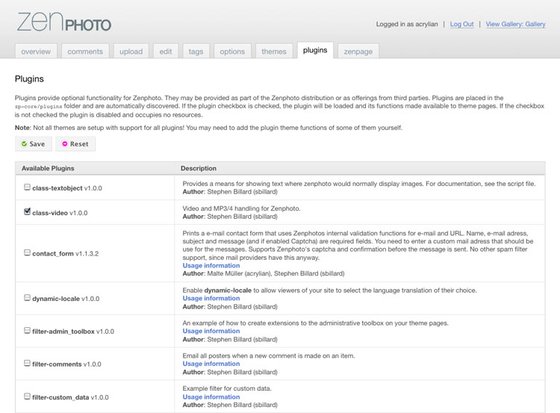Enable the class-textobject plugin checkbox
The width and height of the screenshot is (560, 413).
[x=27, y=187]
